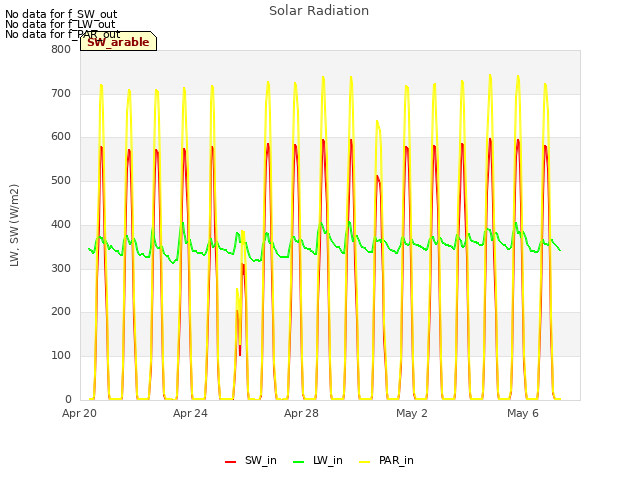Toggle the SW_in legend entry
This screenshot has width=640, height=480.
tap(251, 460)
